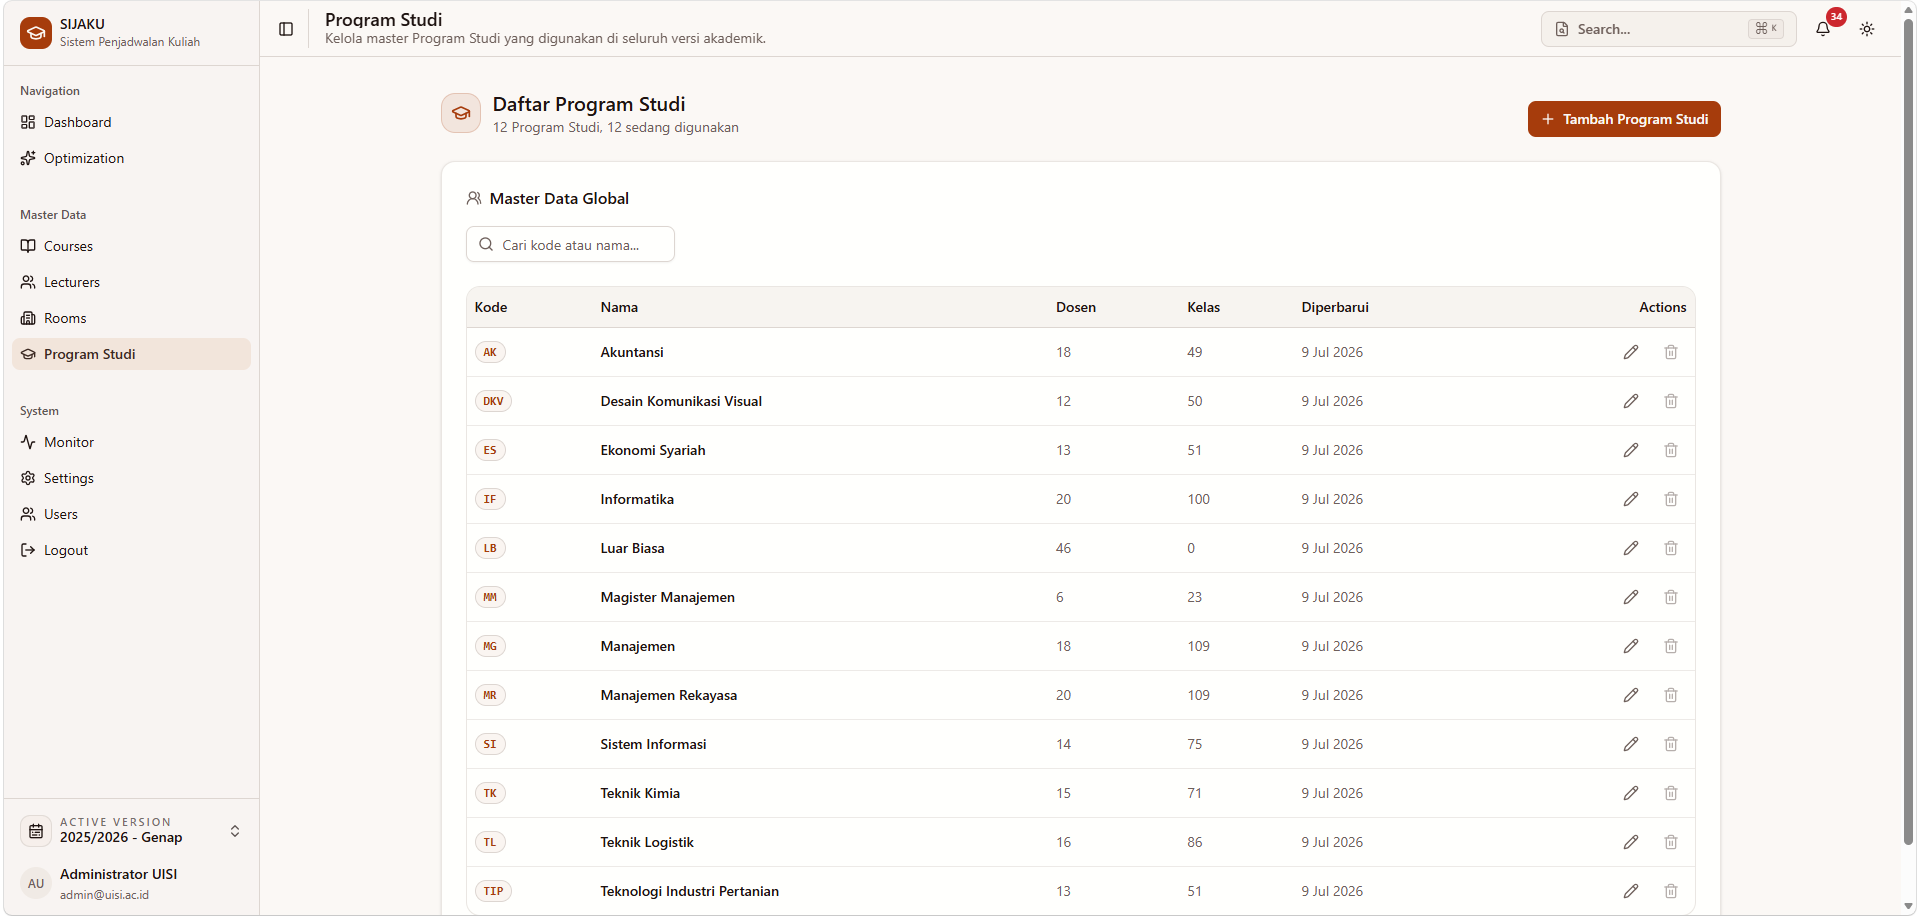Edit the Luar Biasa row
Screen dimensions: 1919x916
click(1631, 548)
